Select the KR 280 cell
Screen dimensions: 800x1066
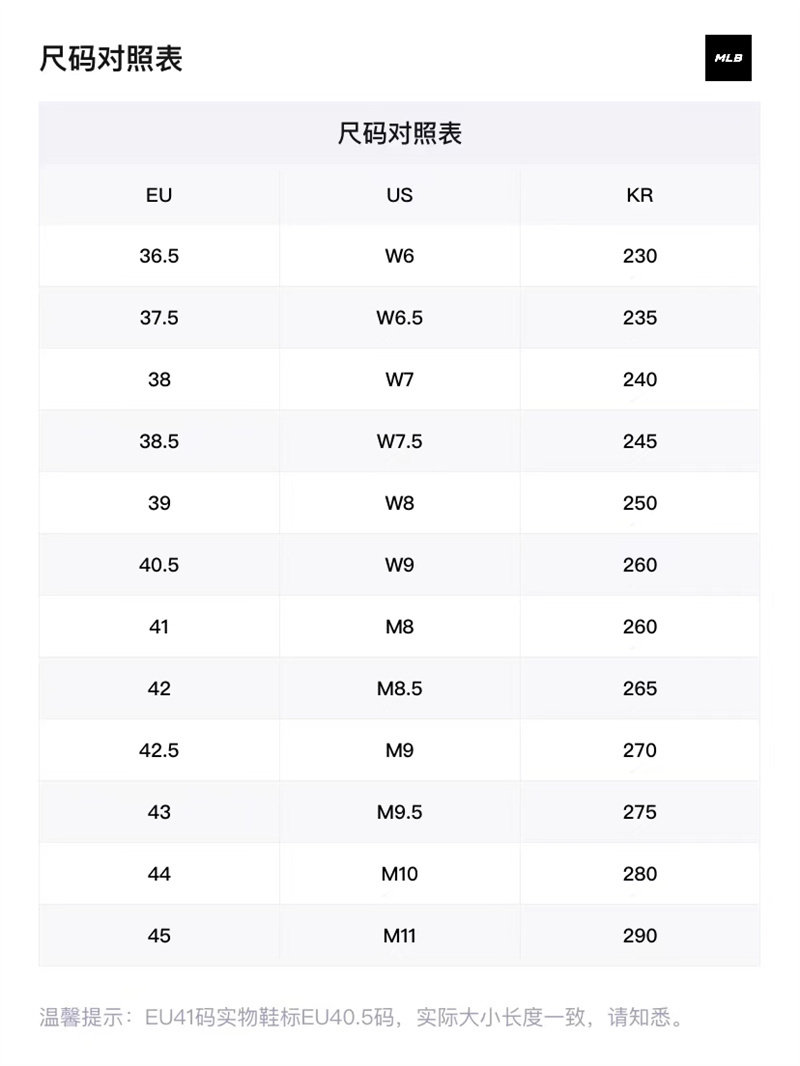[x=640, y=874]
